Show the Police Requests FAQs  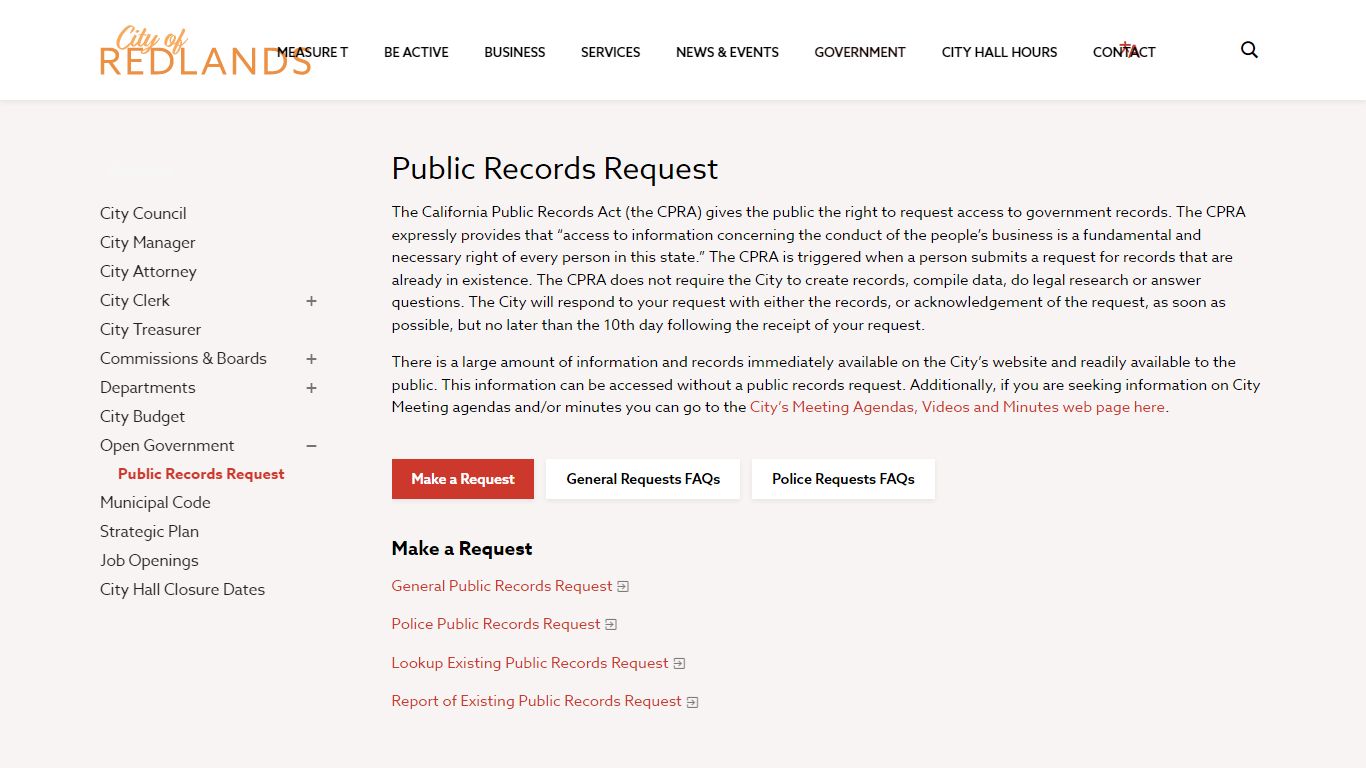[843, 479]
